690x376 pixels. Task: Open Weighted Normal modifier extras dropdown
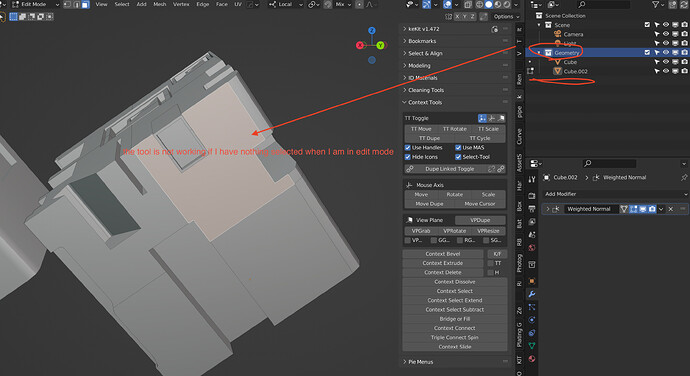click(661, 209)
